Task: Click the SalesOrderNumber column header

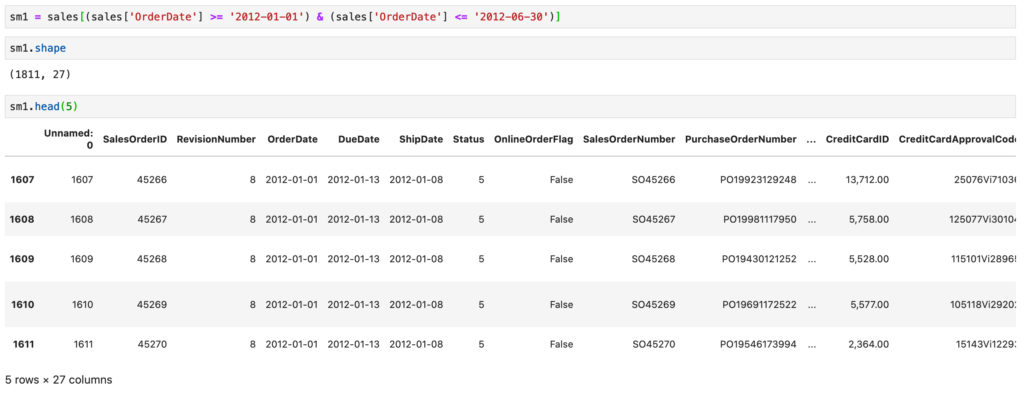Action: (x=629, y=139)
